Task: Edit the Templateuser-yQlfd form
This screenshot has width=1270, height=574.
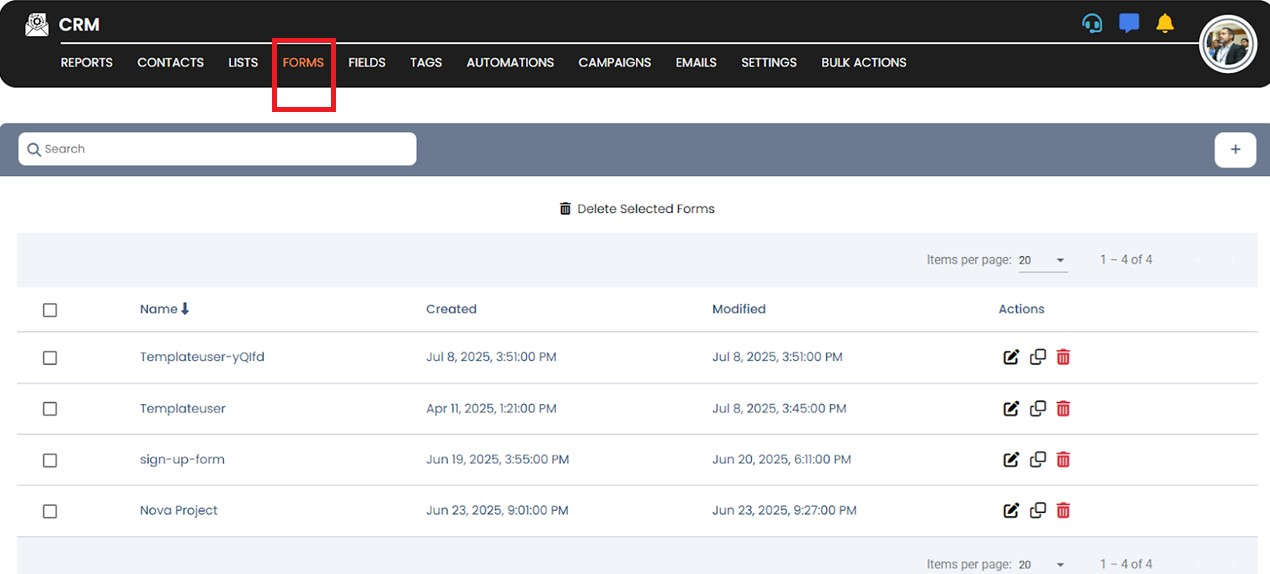Action: coord(1011,357)
